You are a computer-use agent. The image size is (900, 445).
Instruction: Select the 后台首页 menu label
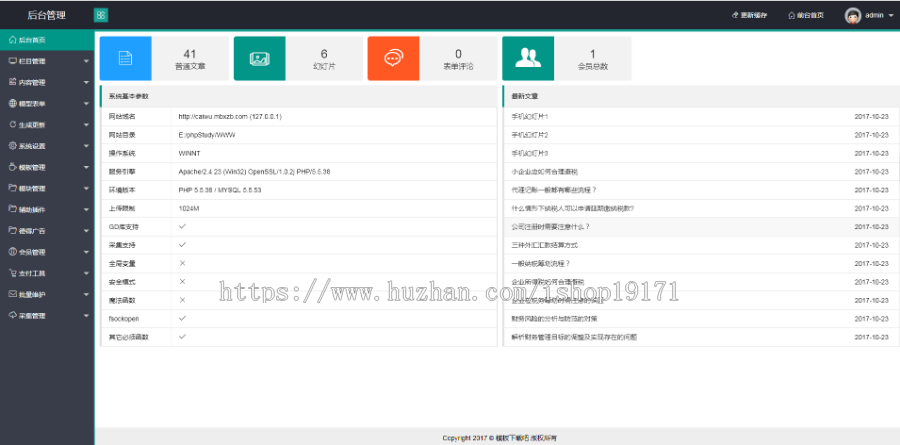(32, 40)
